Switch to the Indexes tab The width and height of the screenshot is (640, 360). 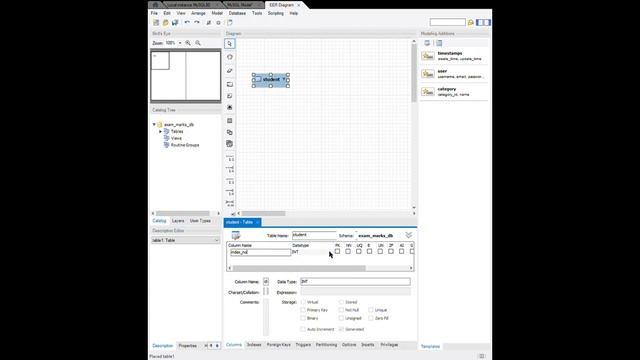point(254,345)
